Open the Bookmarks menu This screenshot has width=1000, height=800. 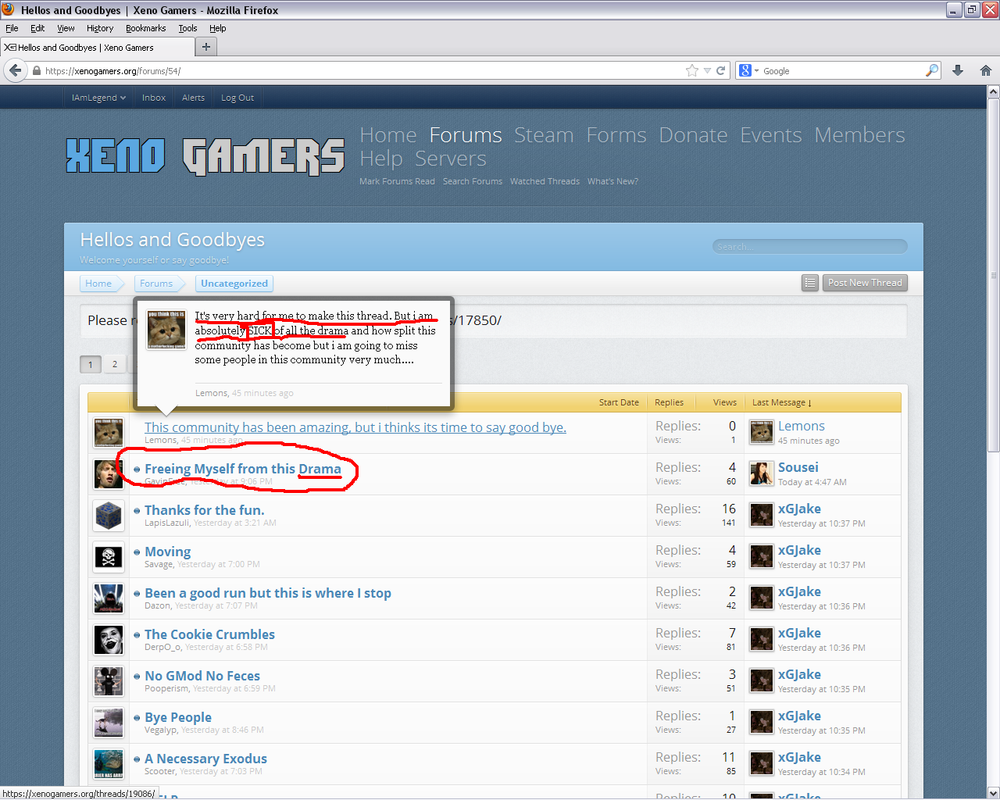(x=145, y=28)
